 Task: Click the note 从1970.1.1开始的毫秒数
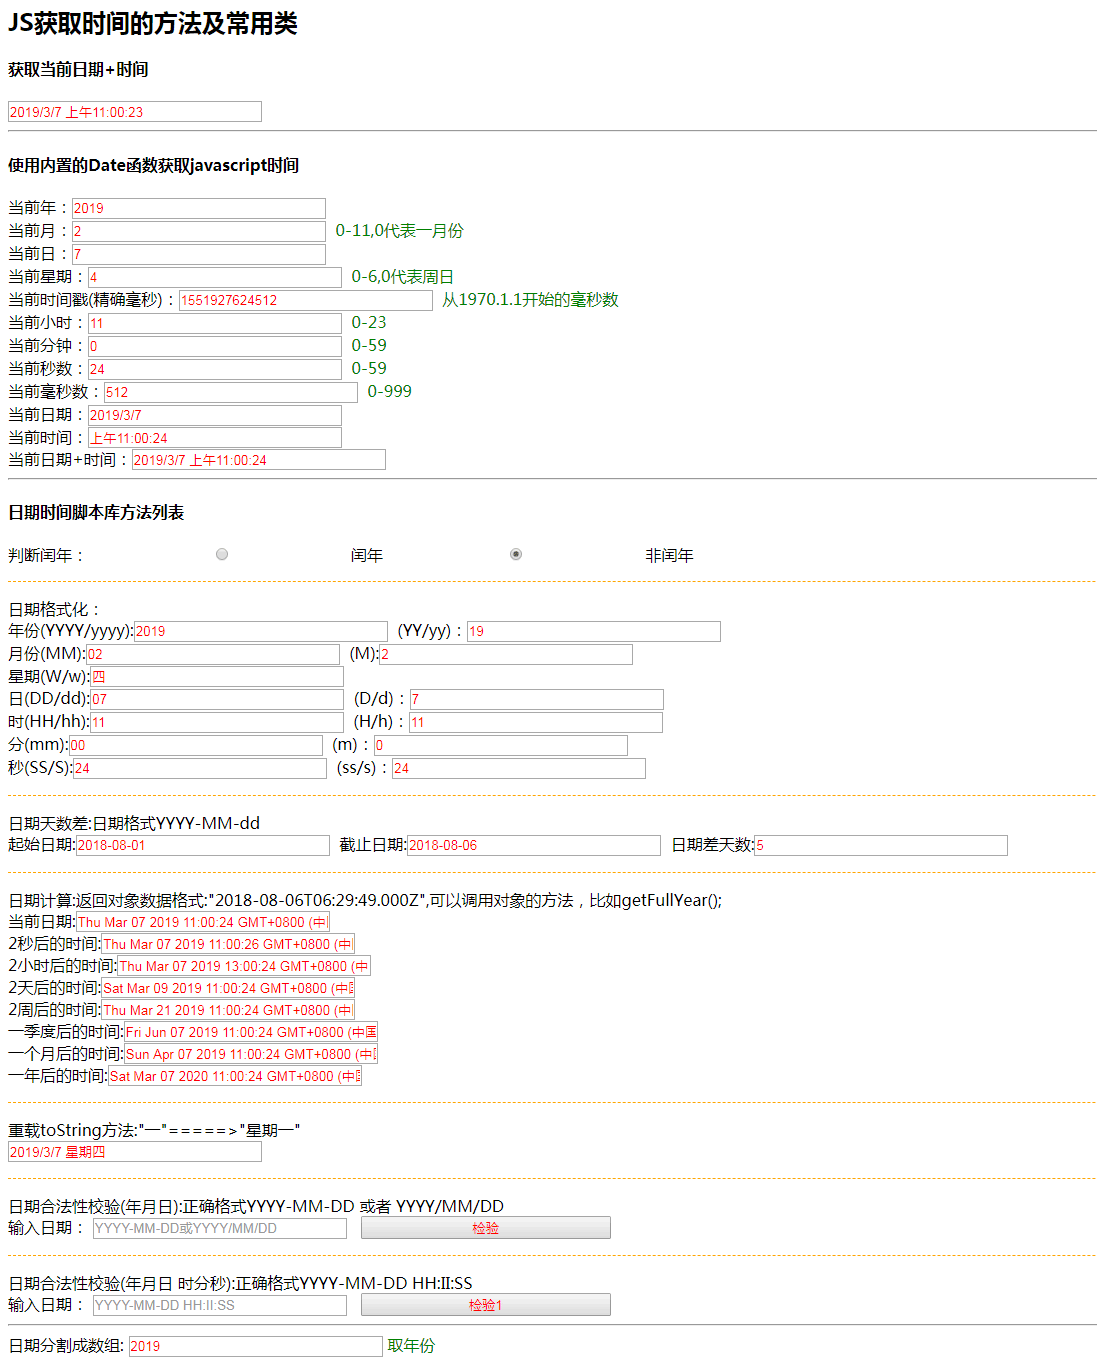[x=531, y=300]
